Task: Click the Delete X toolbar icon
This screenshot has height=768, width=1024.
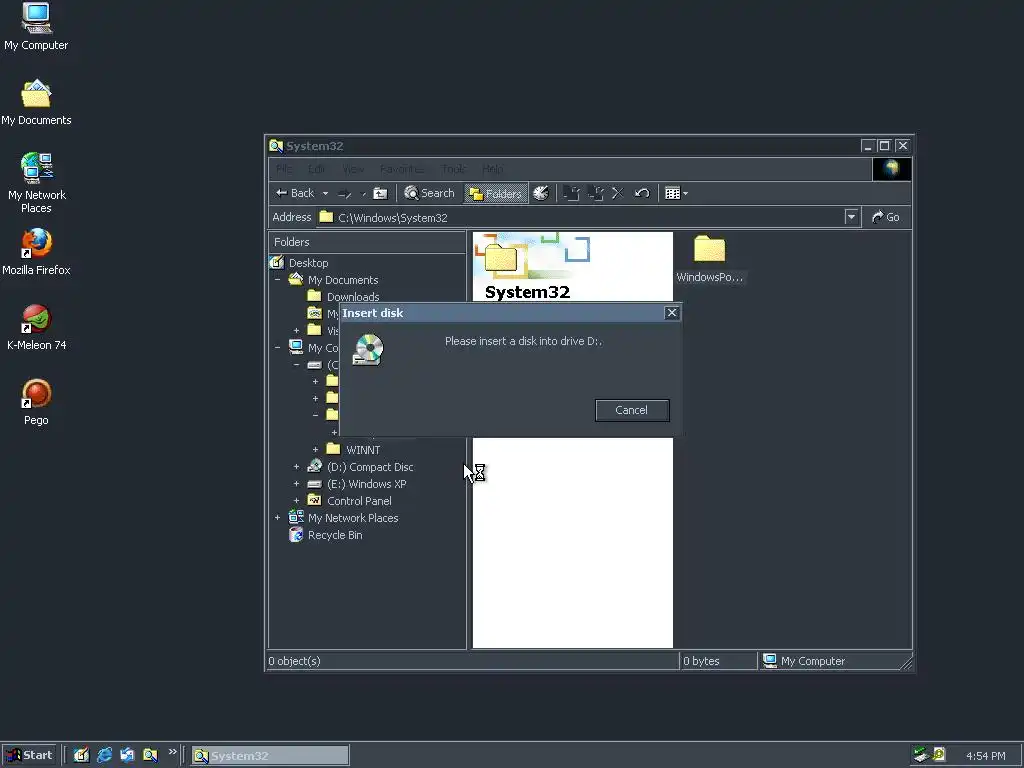Action: pos(618,193)
